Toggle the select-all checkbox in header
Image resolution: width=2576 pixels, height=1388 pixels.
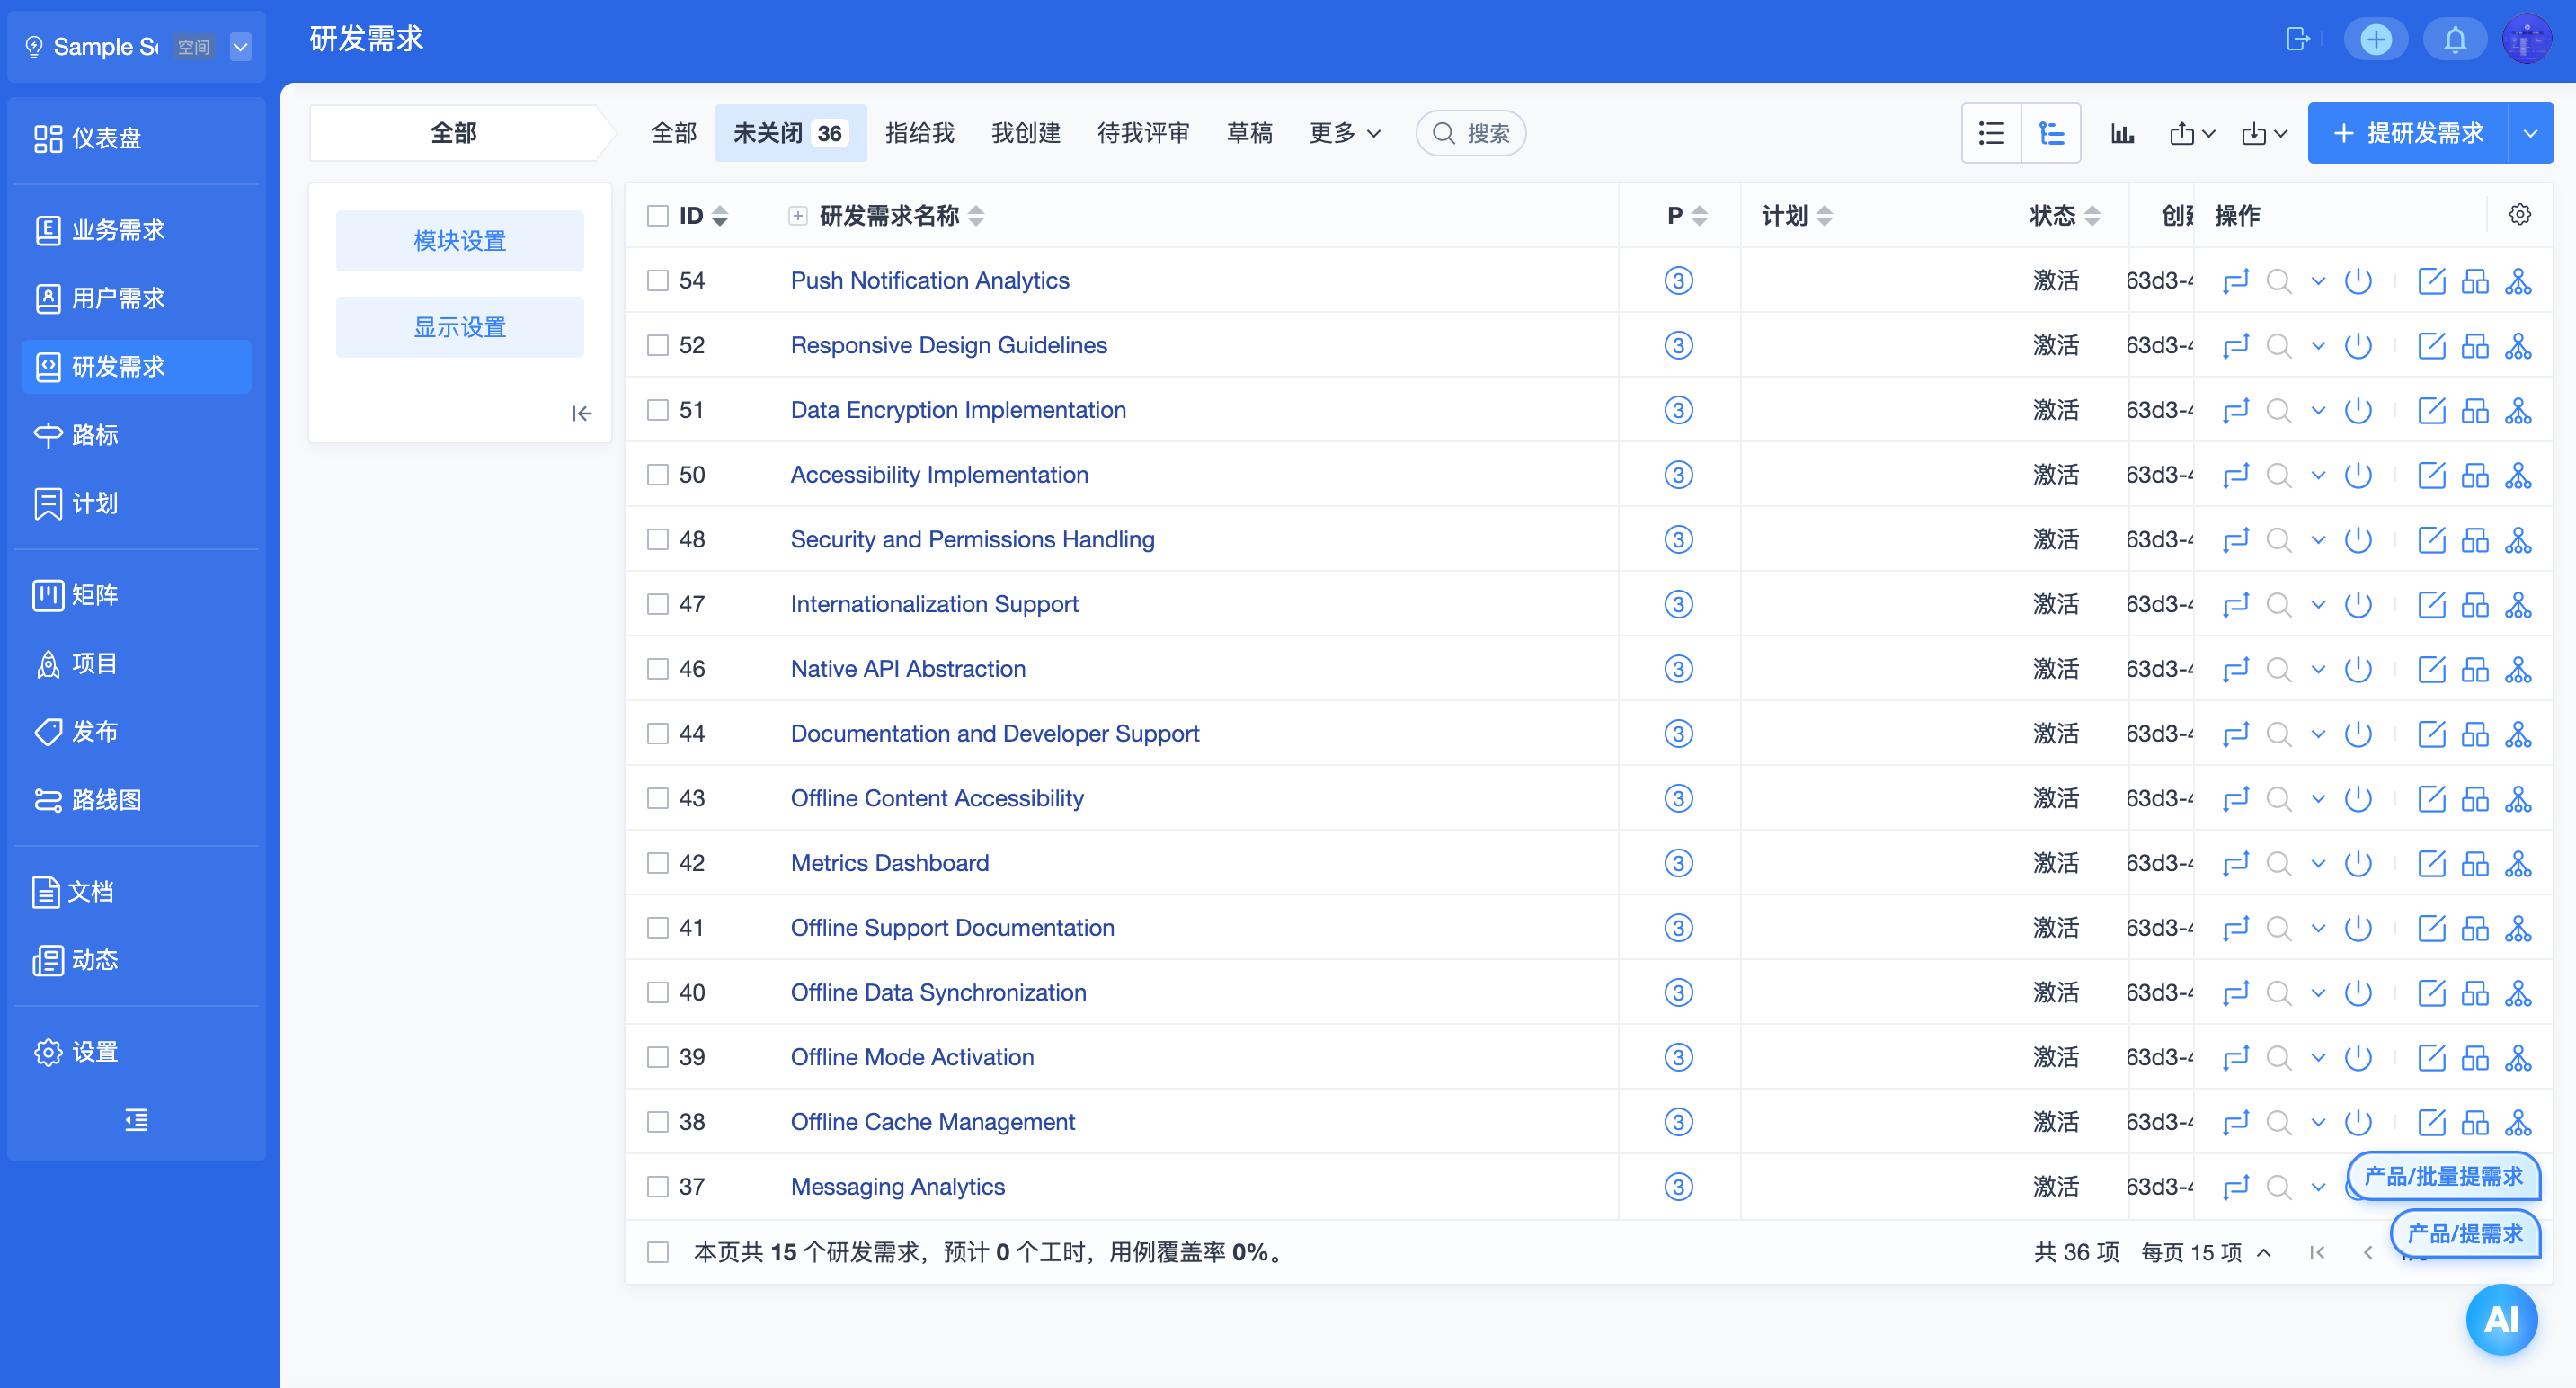coord(657,216)
